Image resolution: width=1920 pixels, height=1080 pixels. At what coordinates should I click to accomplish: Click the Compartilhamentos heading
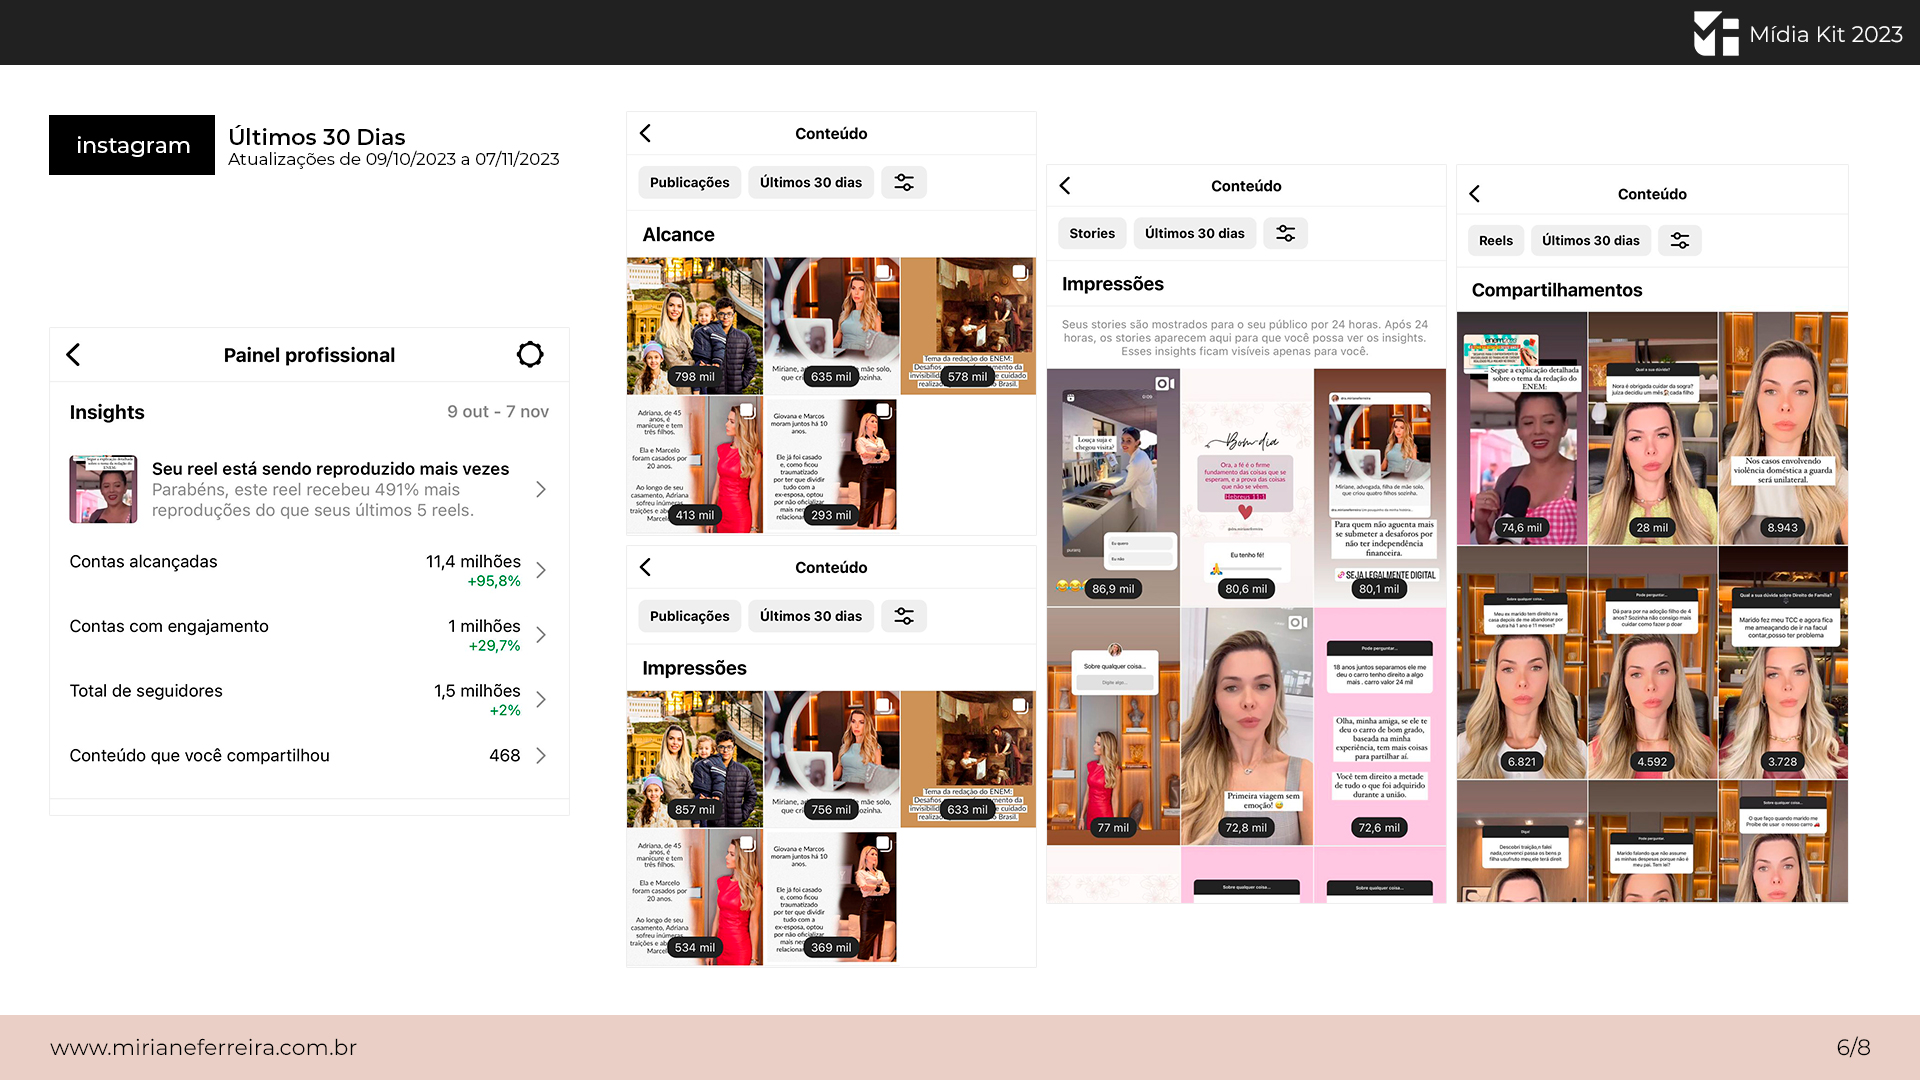(1556, 290)
